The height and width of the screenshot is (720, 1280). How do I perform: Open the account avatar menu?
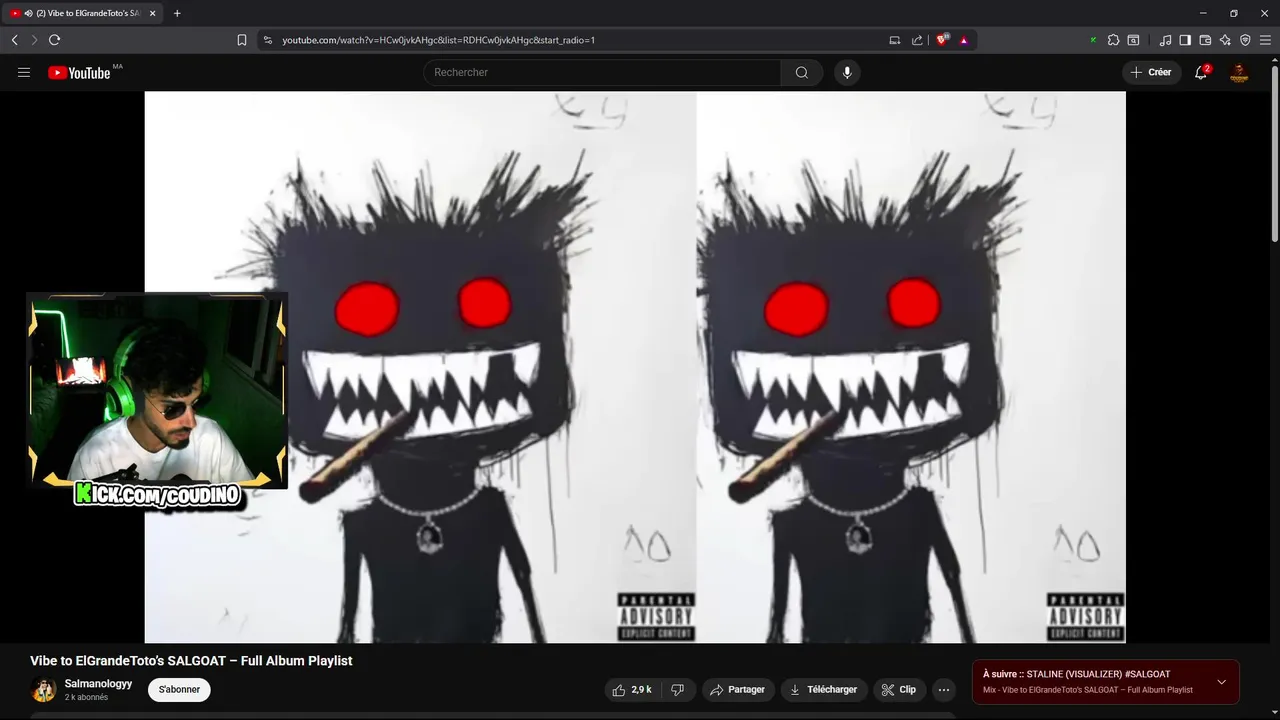(1239, 72)
